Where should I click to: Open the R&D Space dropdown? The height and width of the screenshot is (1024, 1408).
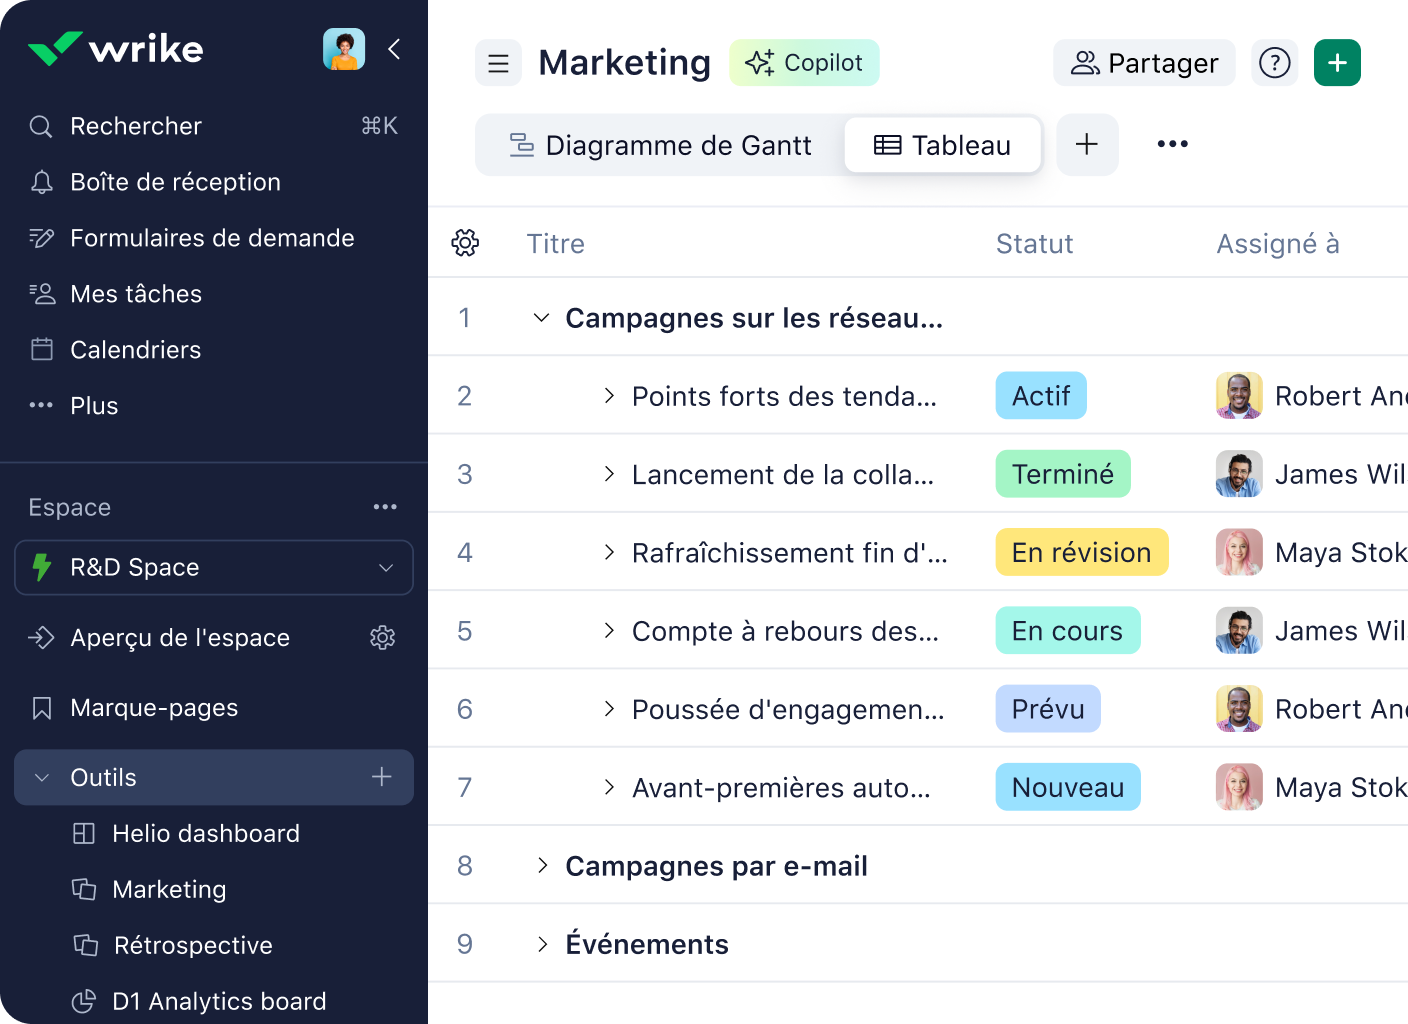coord(214,567)
